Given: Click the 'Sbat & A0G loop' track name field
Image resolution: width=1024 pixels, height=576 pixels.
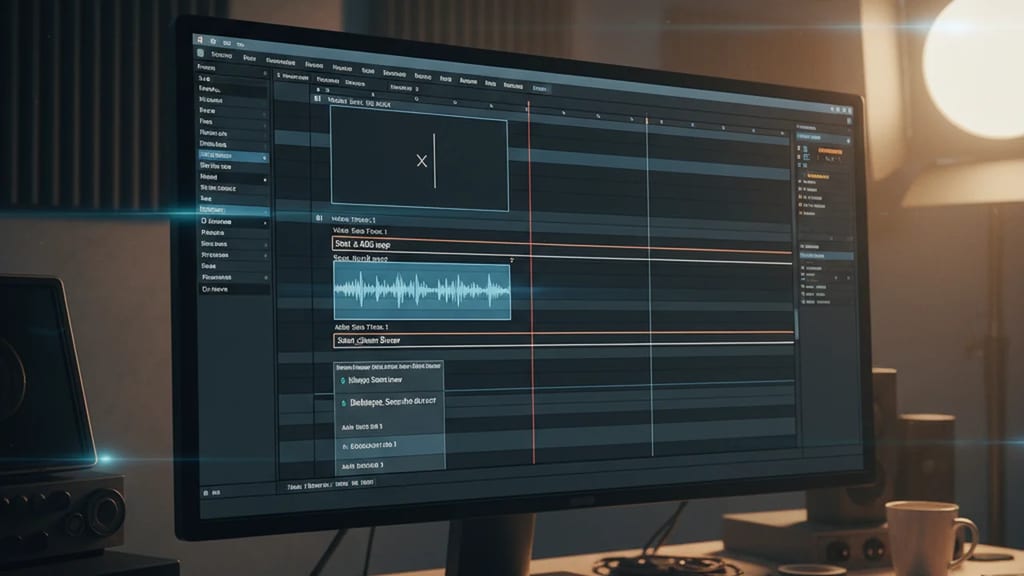Looking at the screenshot, I should [x=562, y=248].
